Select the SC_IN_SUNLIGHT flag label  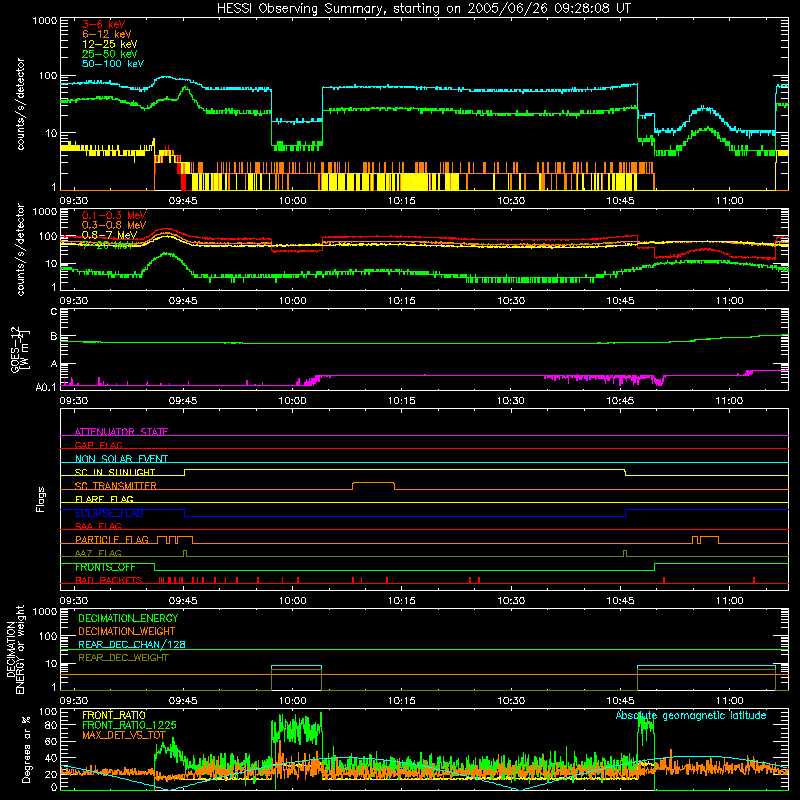pyautogui.click(x=115, y=472)
